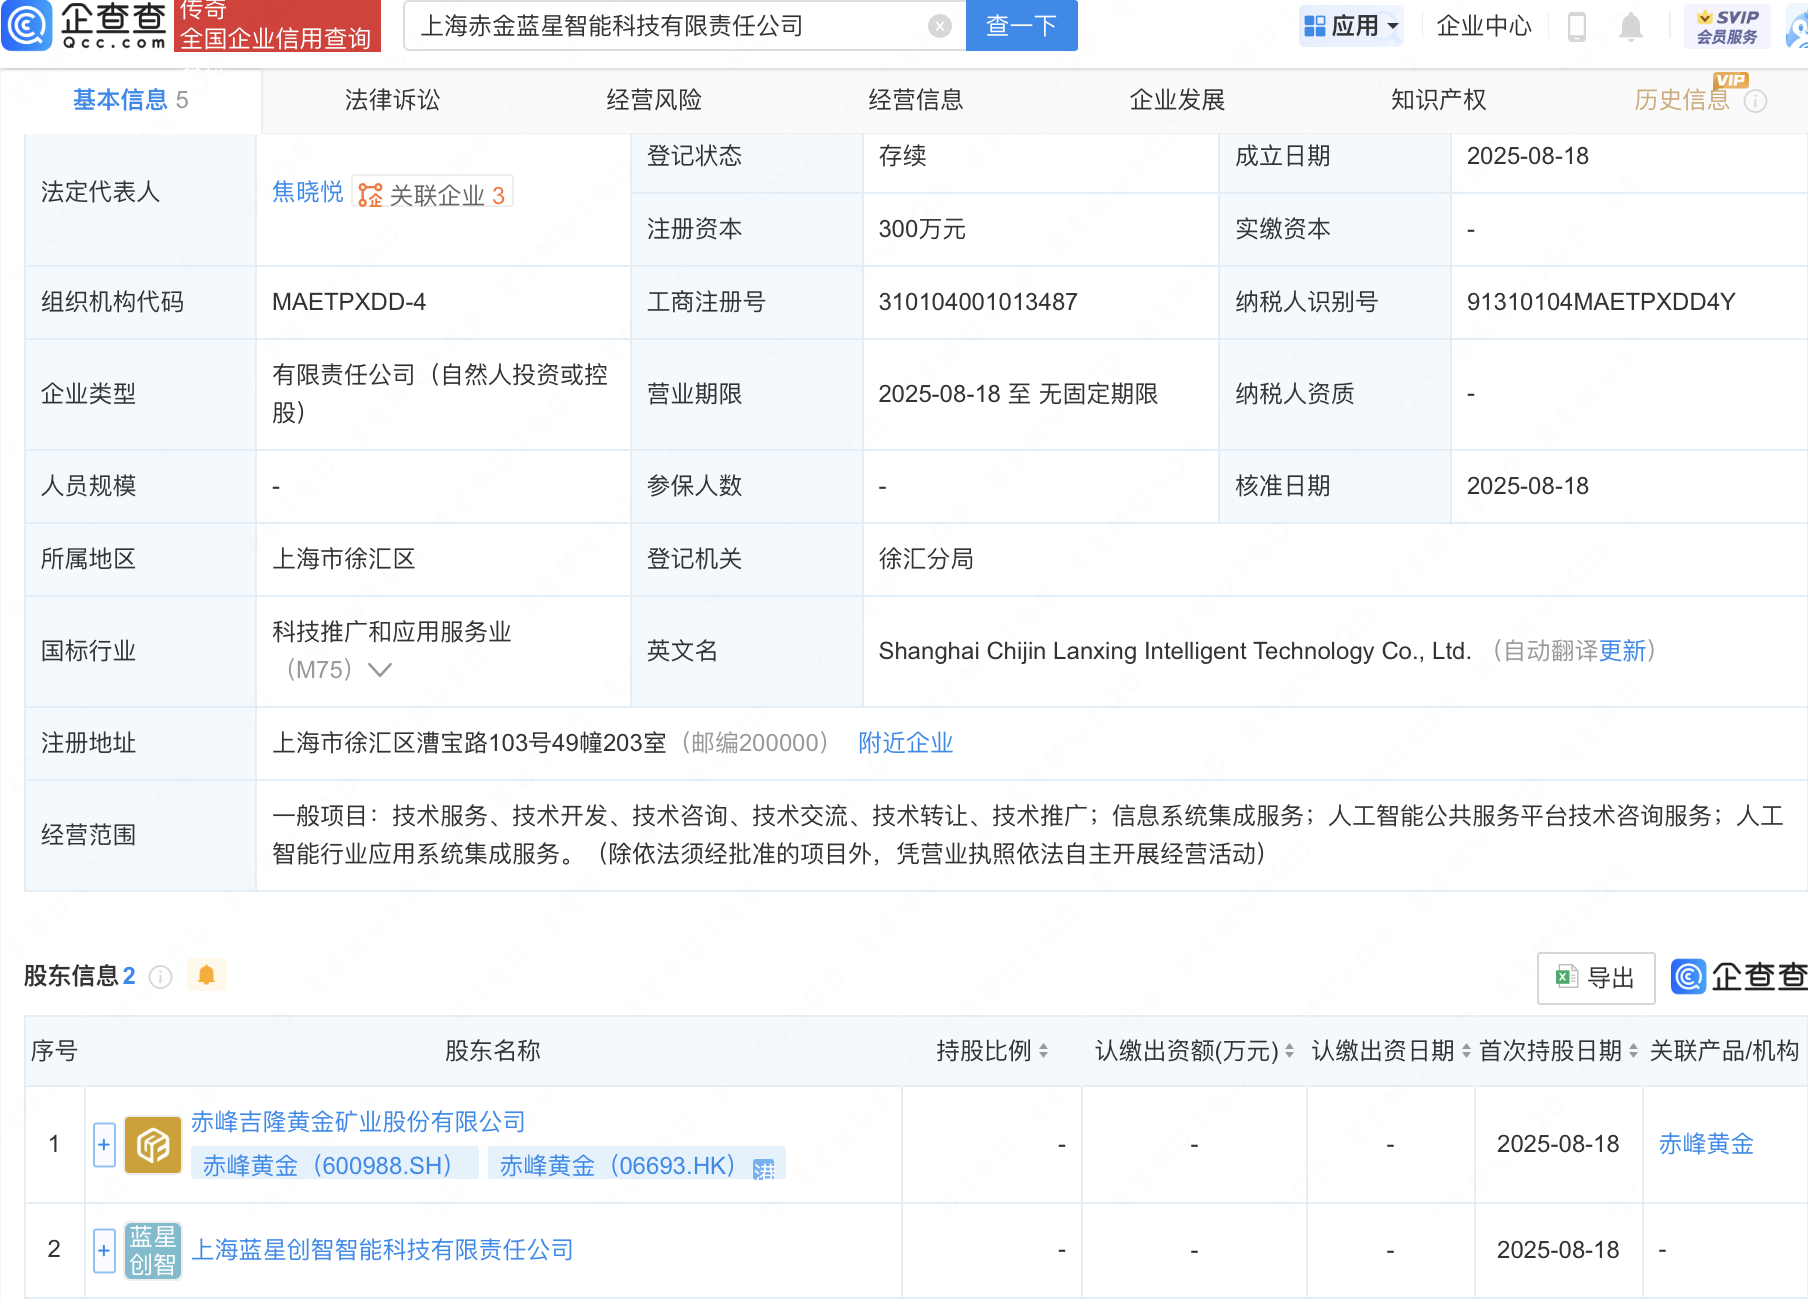The height and width of the screenshot is (1300, 1808).
Task: Click the 企查查 watermark logo beside 导出
Action: pyautogui.click(x=1739, y=976)
